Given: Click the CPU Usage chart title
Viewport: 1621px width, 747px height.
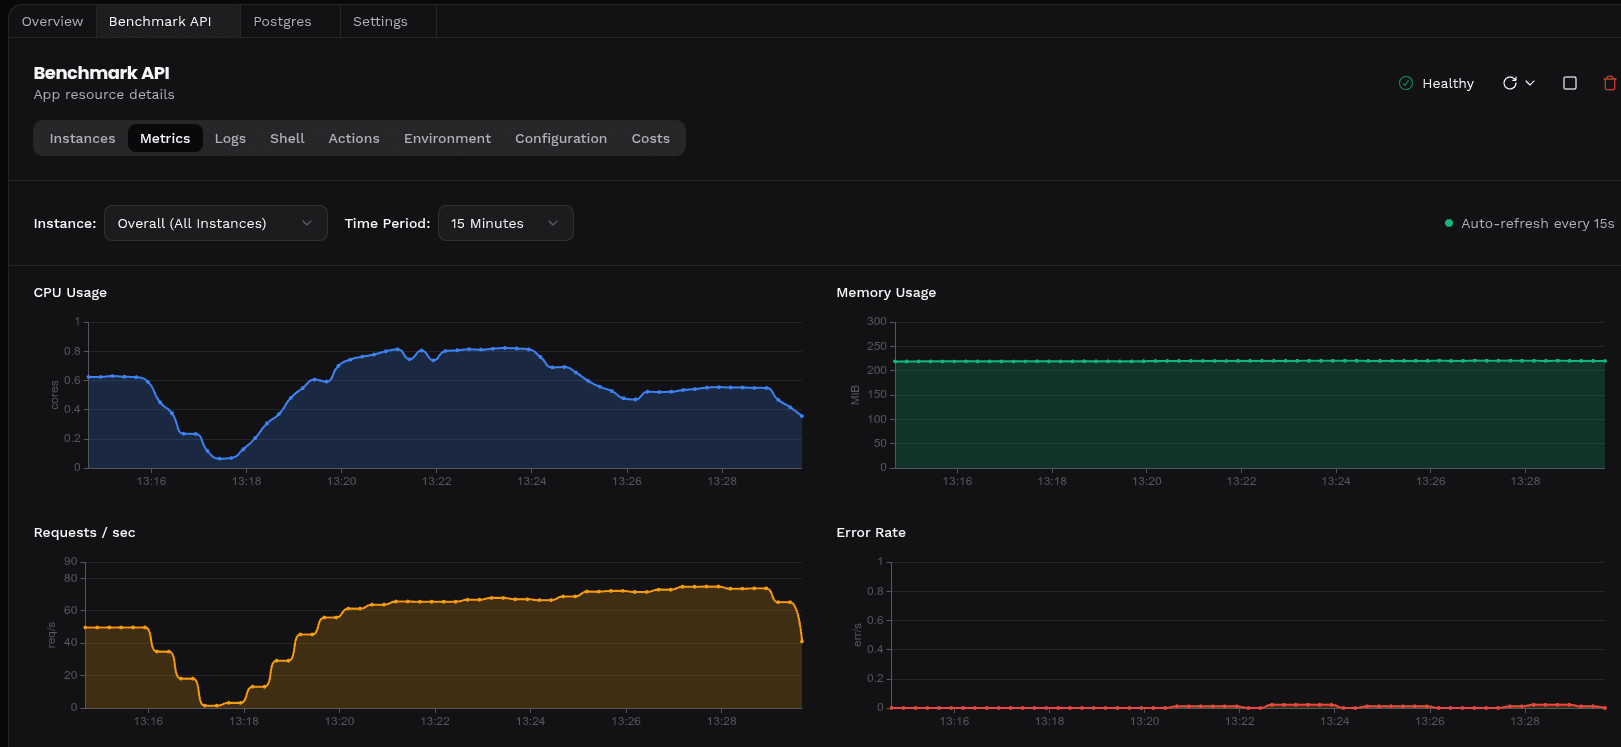Looking at the screenshot, I should pyautogui.click(x=70, y=292).
